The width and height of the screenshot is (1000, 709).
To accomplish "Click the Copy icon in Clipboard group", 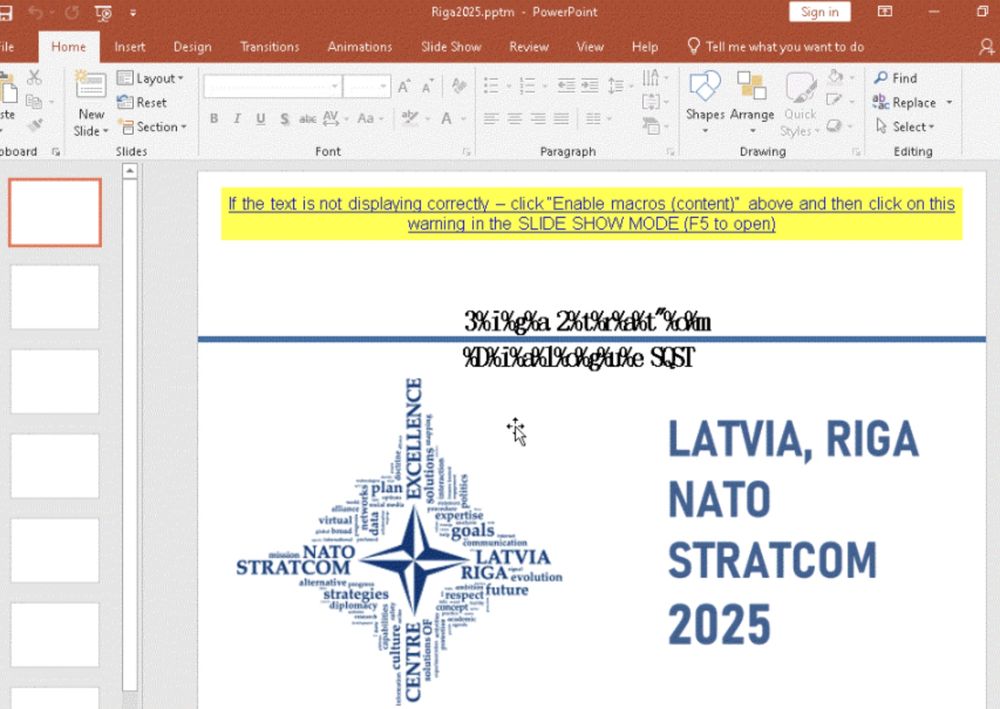I will (x=34, y=101).
